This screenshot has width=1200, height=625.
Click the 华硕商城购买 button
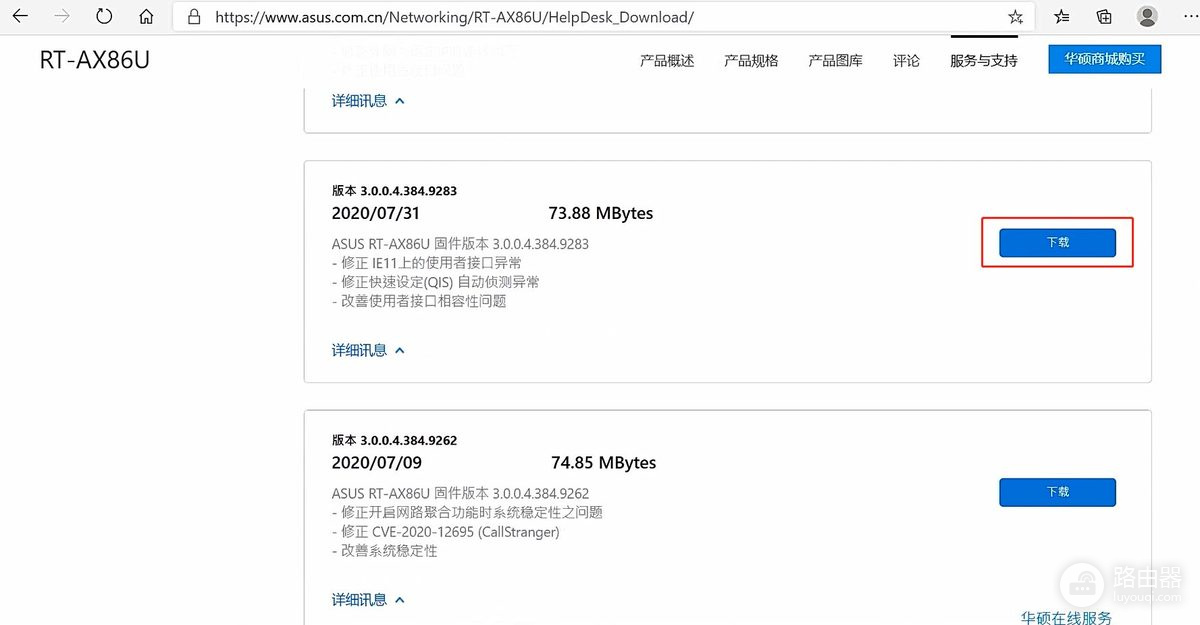click(x=1104, y=59)
